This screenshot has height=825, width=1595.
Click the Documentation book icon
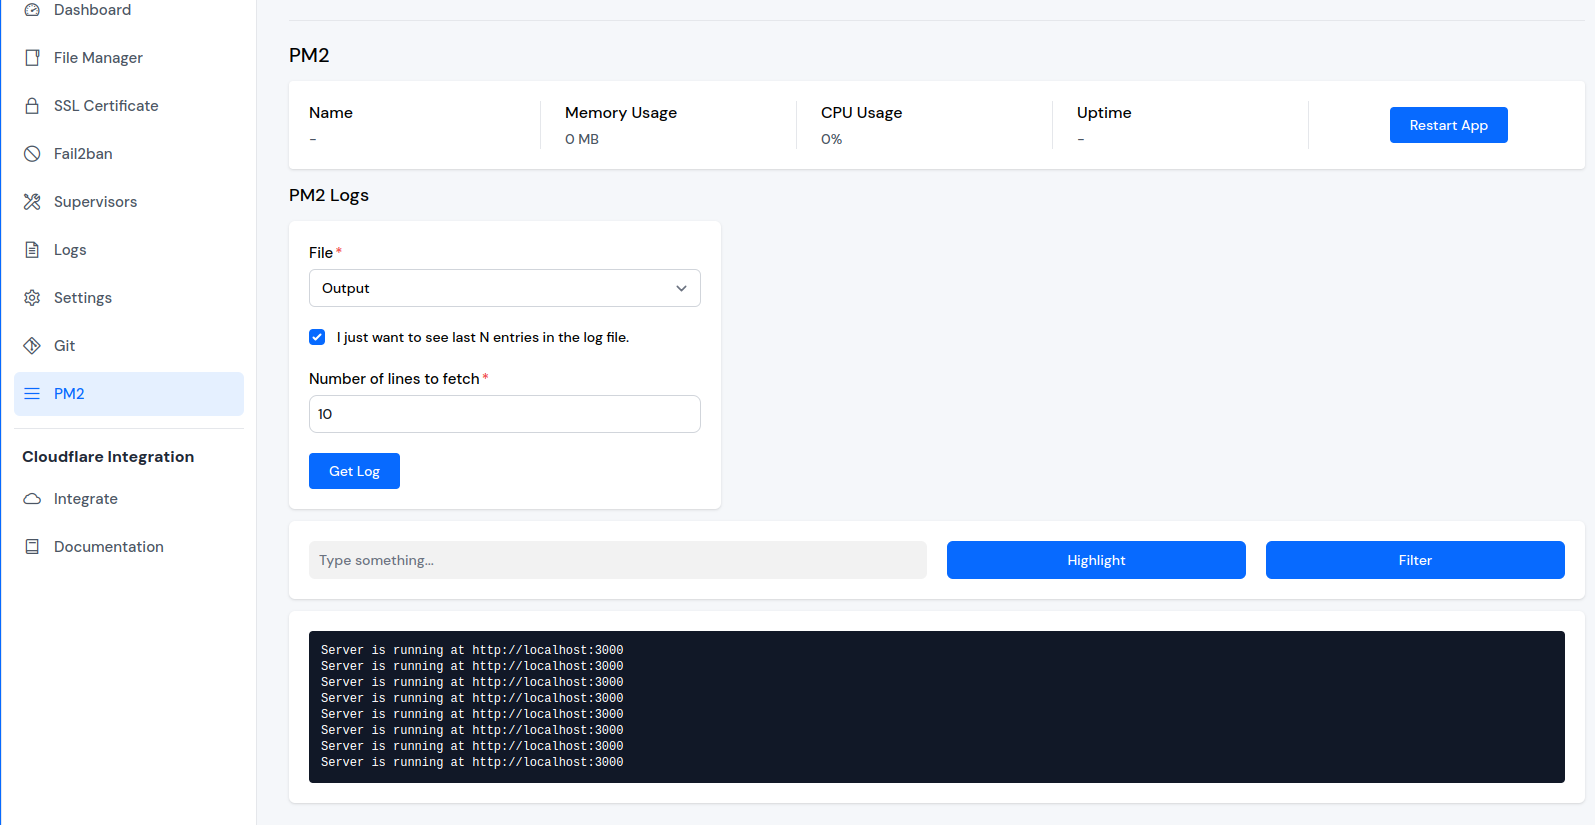click(x=32, y=547)
